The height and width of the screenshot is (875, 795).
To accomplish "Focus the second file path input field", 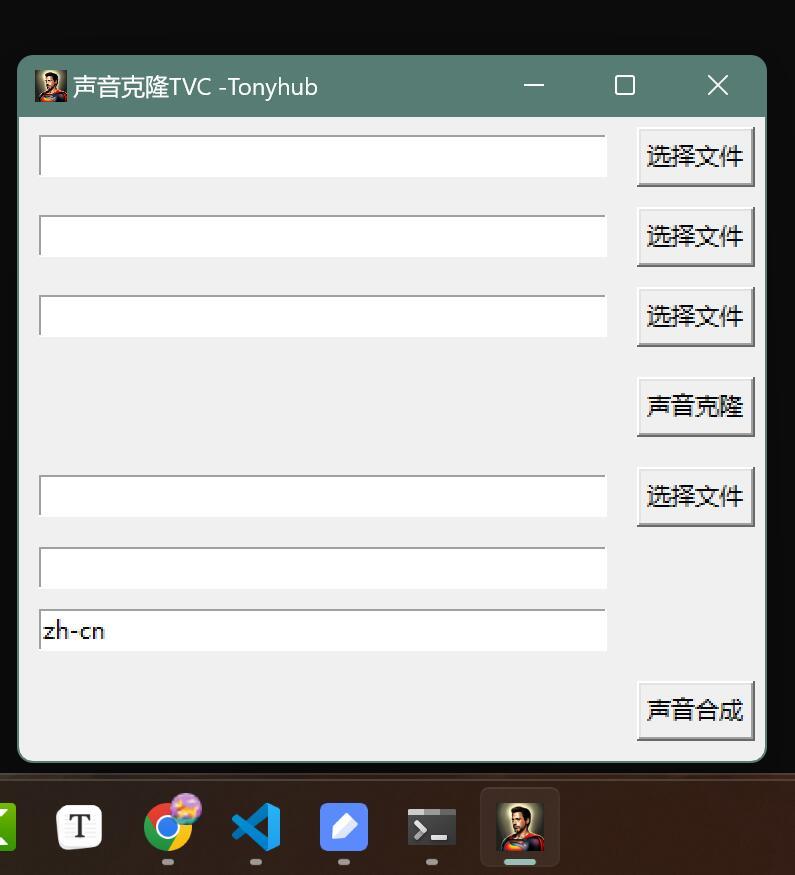I will point(323,236).
